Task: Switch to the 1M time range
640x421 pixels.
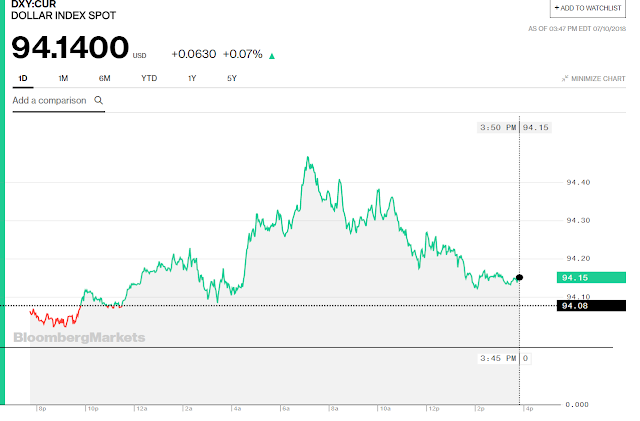Action: [x=62, y=78]
